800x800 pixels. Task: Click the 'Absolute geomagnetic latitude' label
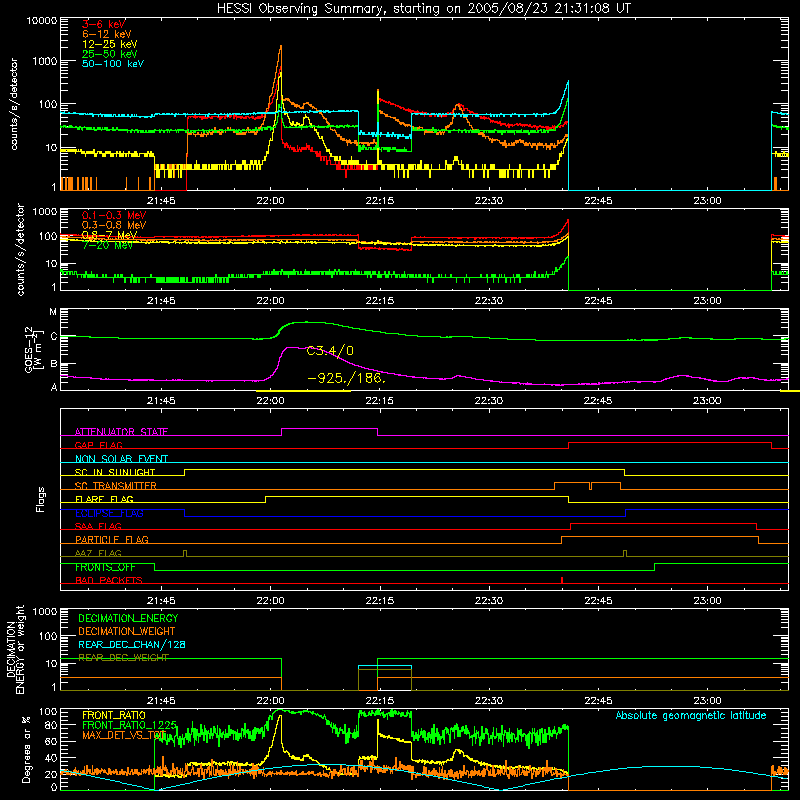[691, 715]
